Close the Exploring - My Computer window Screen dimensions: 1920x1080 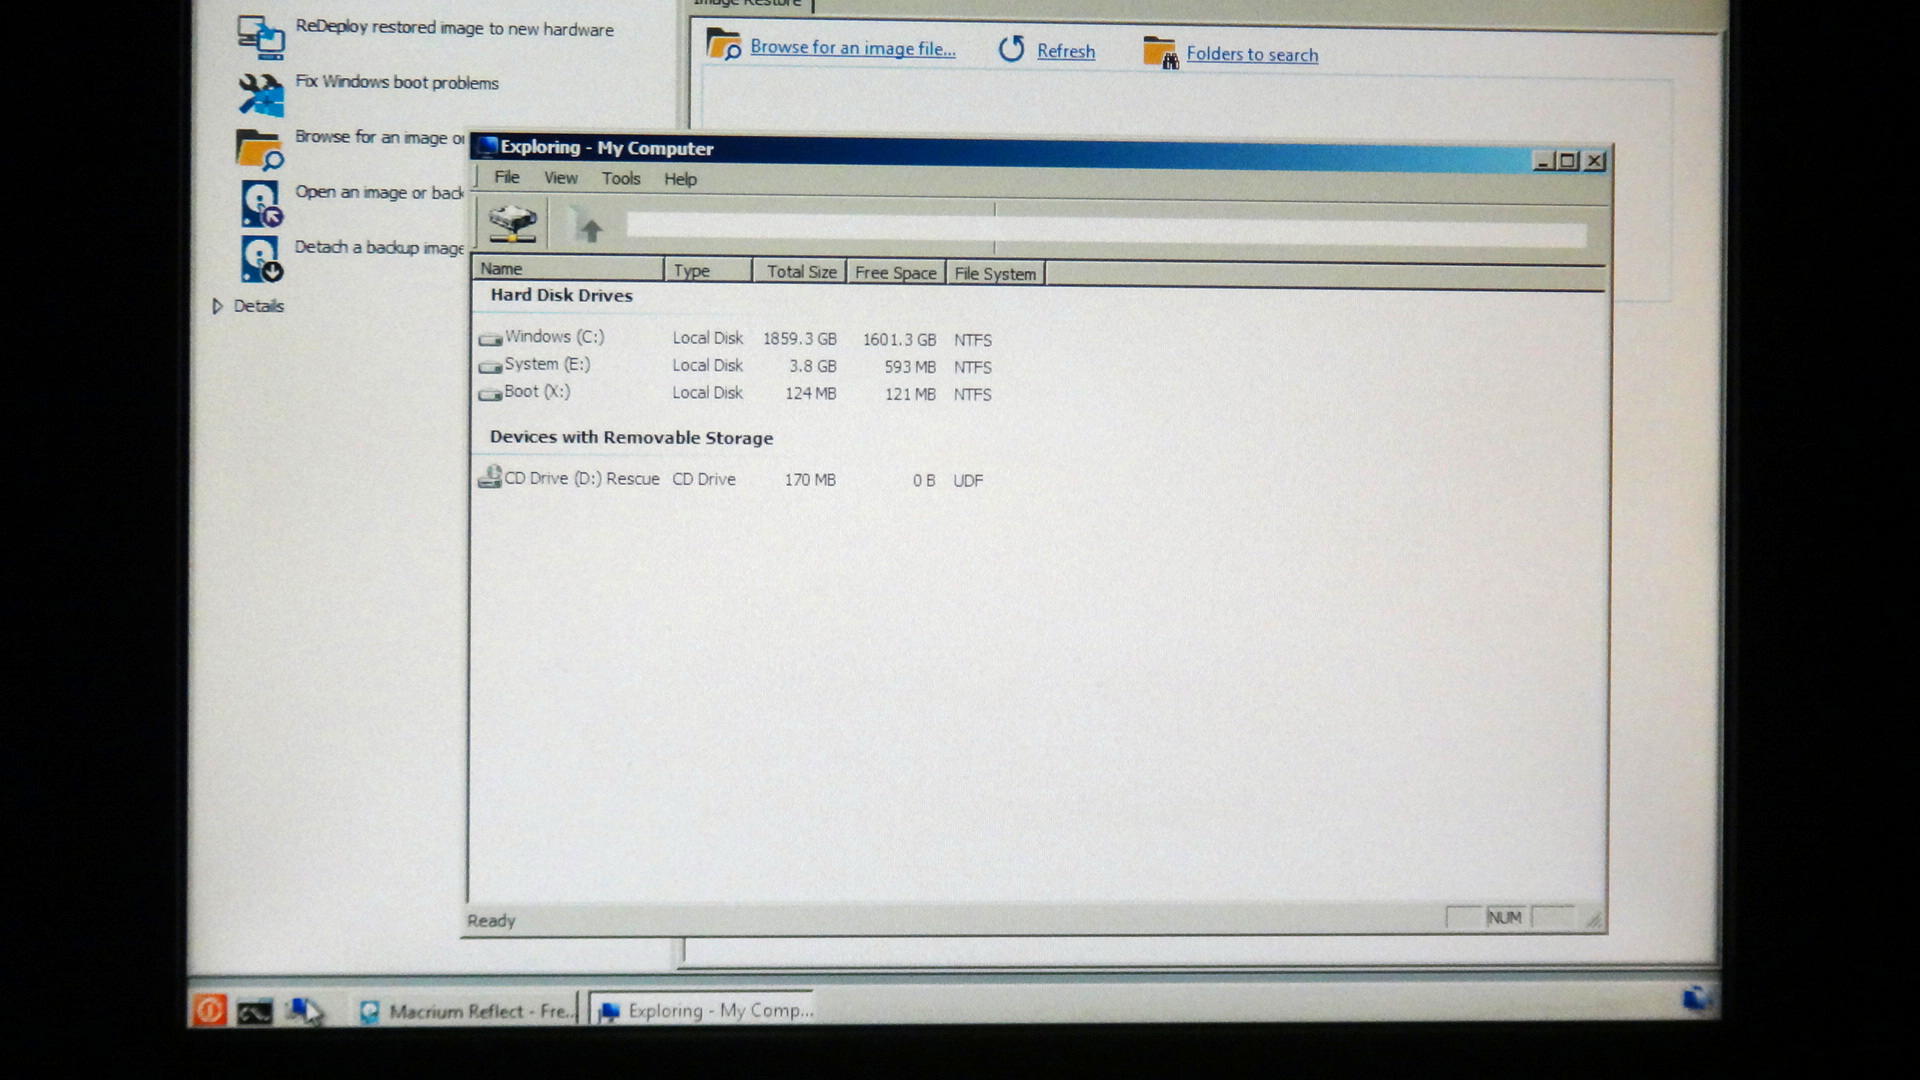point(1595,160)
